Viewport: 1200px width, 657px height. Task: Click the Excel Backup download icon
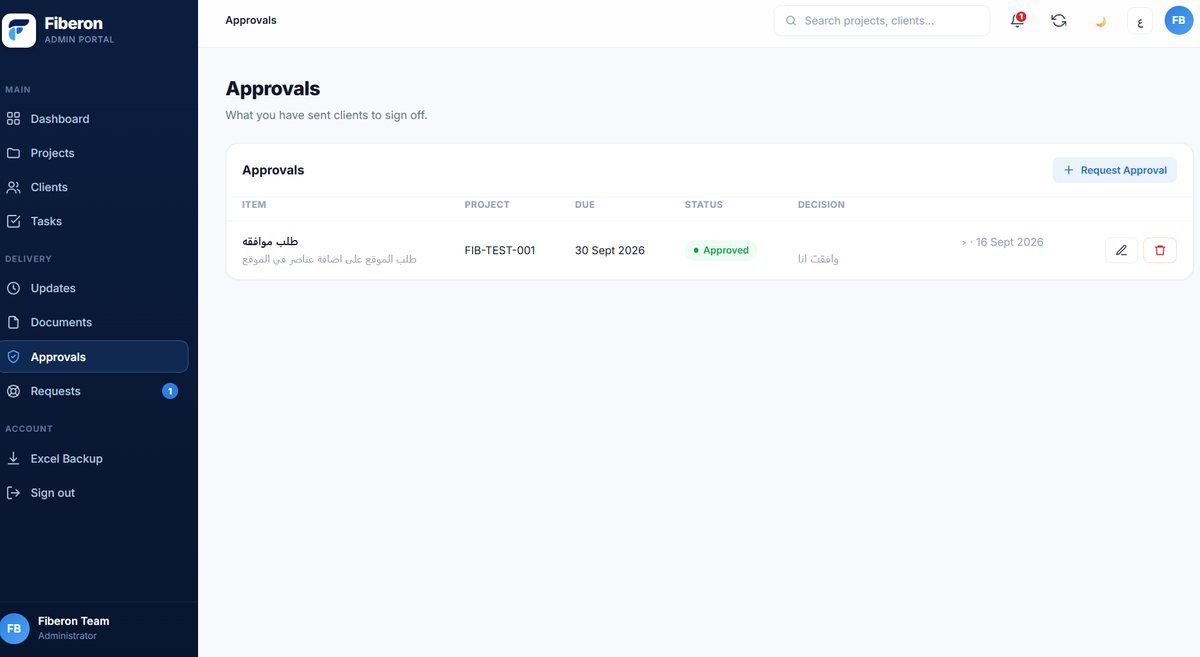click(14, 459)
